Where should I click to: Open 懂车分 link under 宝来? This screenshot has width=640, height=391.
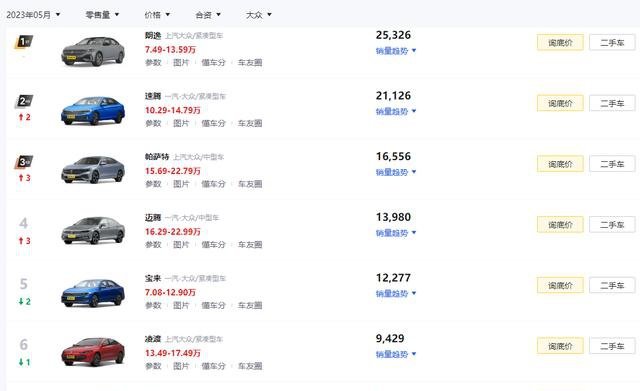pyautogui.click(x=213, y=305)
